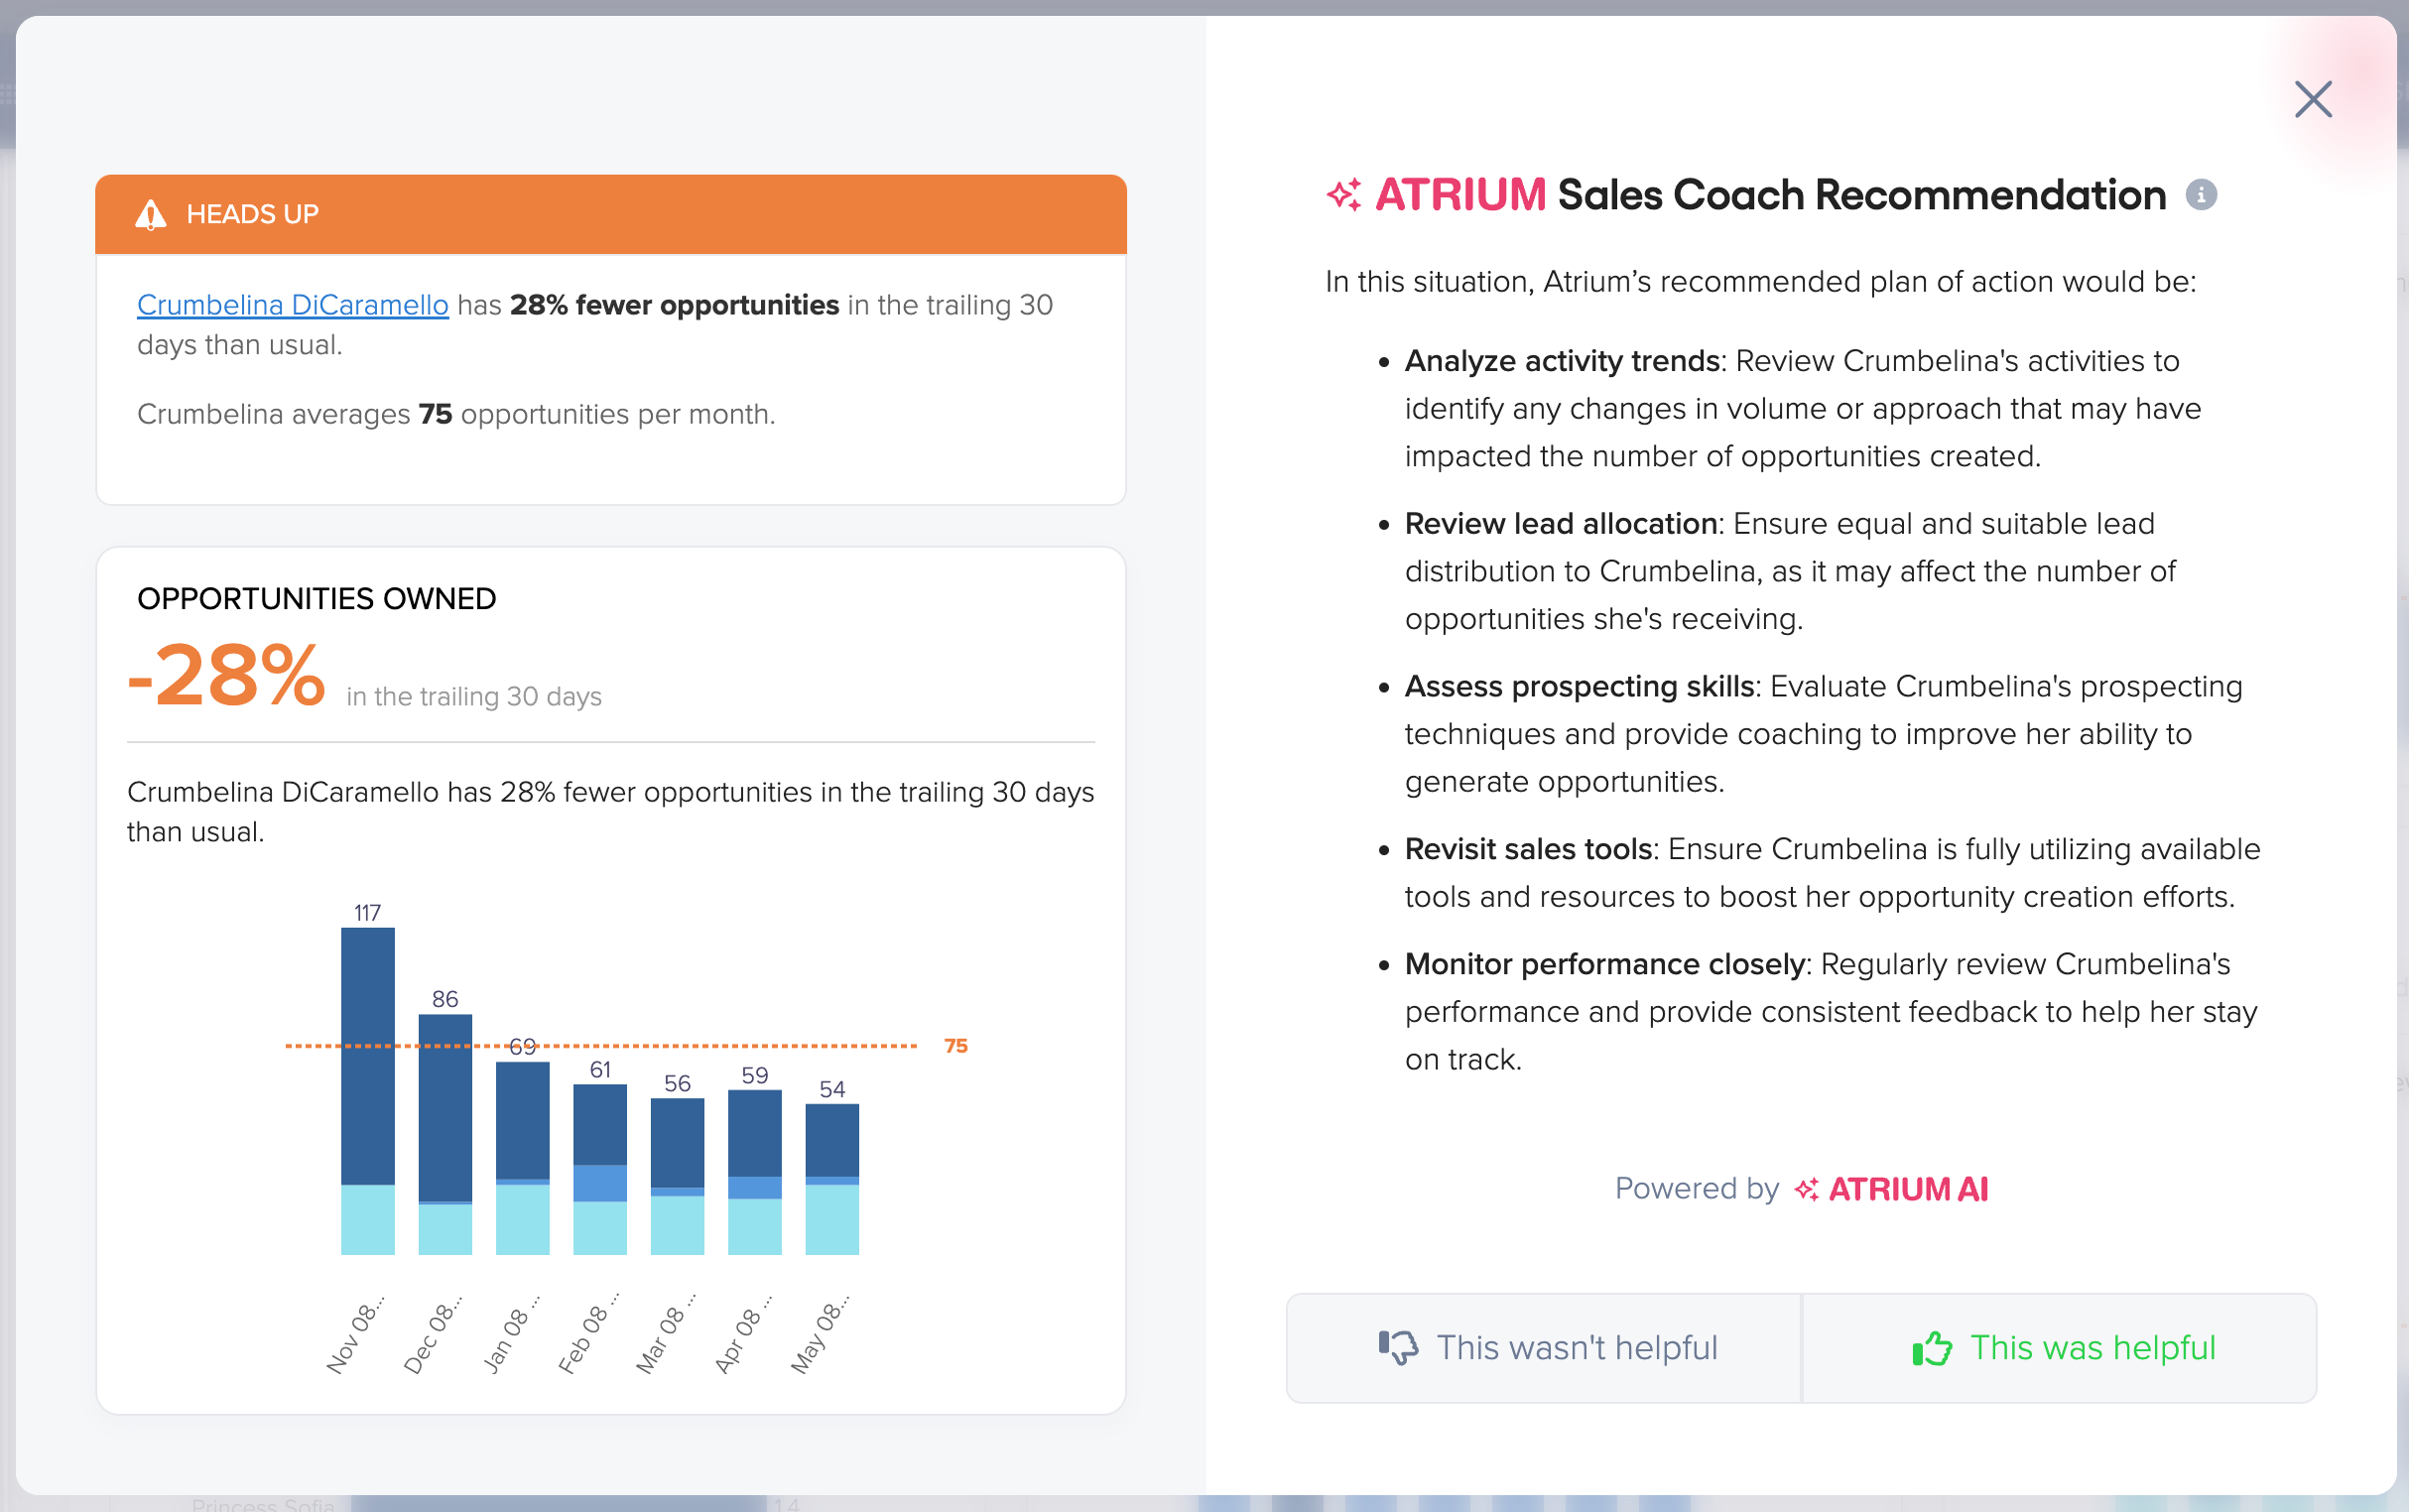Screen dimensions: 2409x1512
Task: Select the Mar 08 bar showing 56
Action: 677,1177
